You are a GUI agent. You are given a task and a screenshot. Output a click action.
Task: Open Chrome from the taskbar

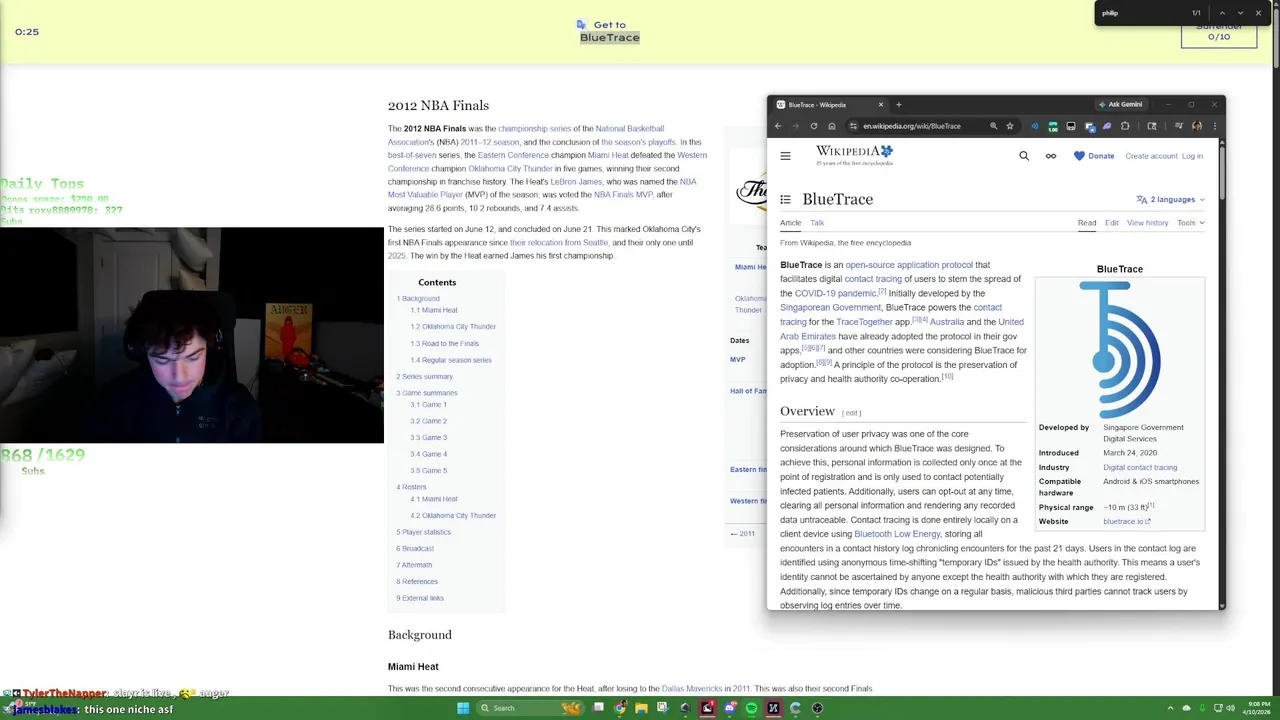pos(620,708)
